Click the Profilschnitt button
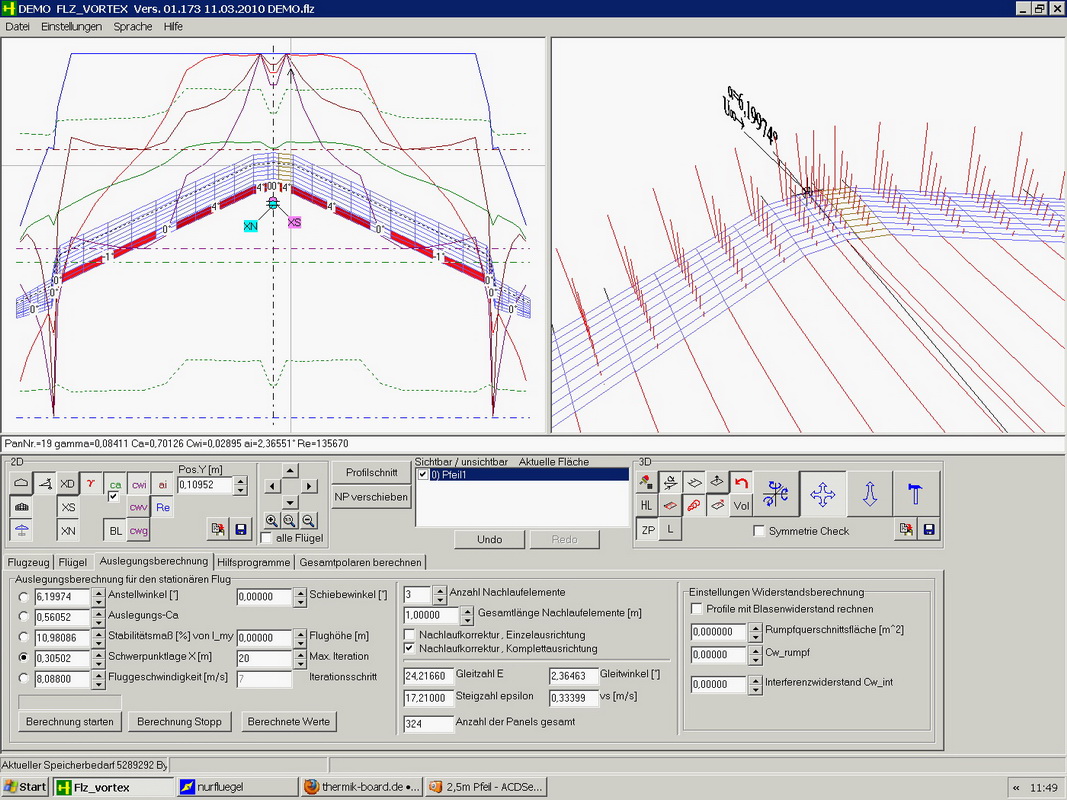The width and height of the screenshot is (1067, 800). [x=371, y=472]
